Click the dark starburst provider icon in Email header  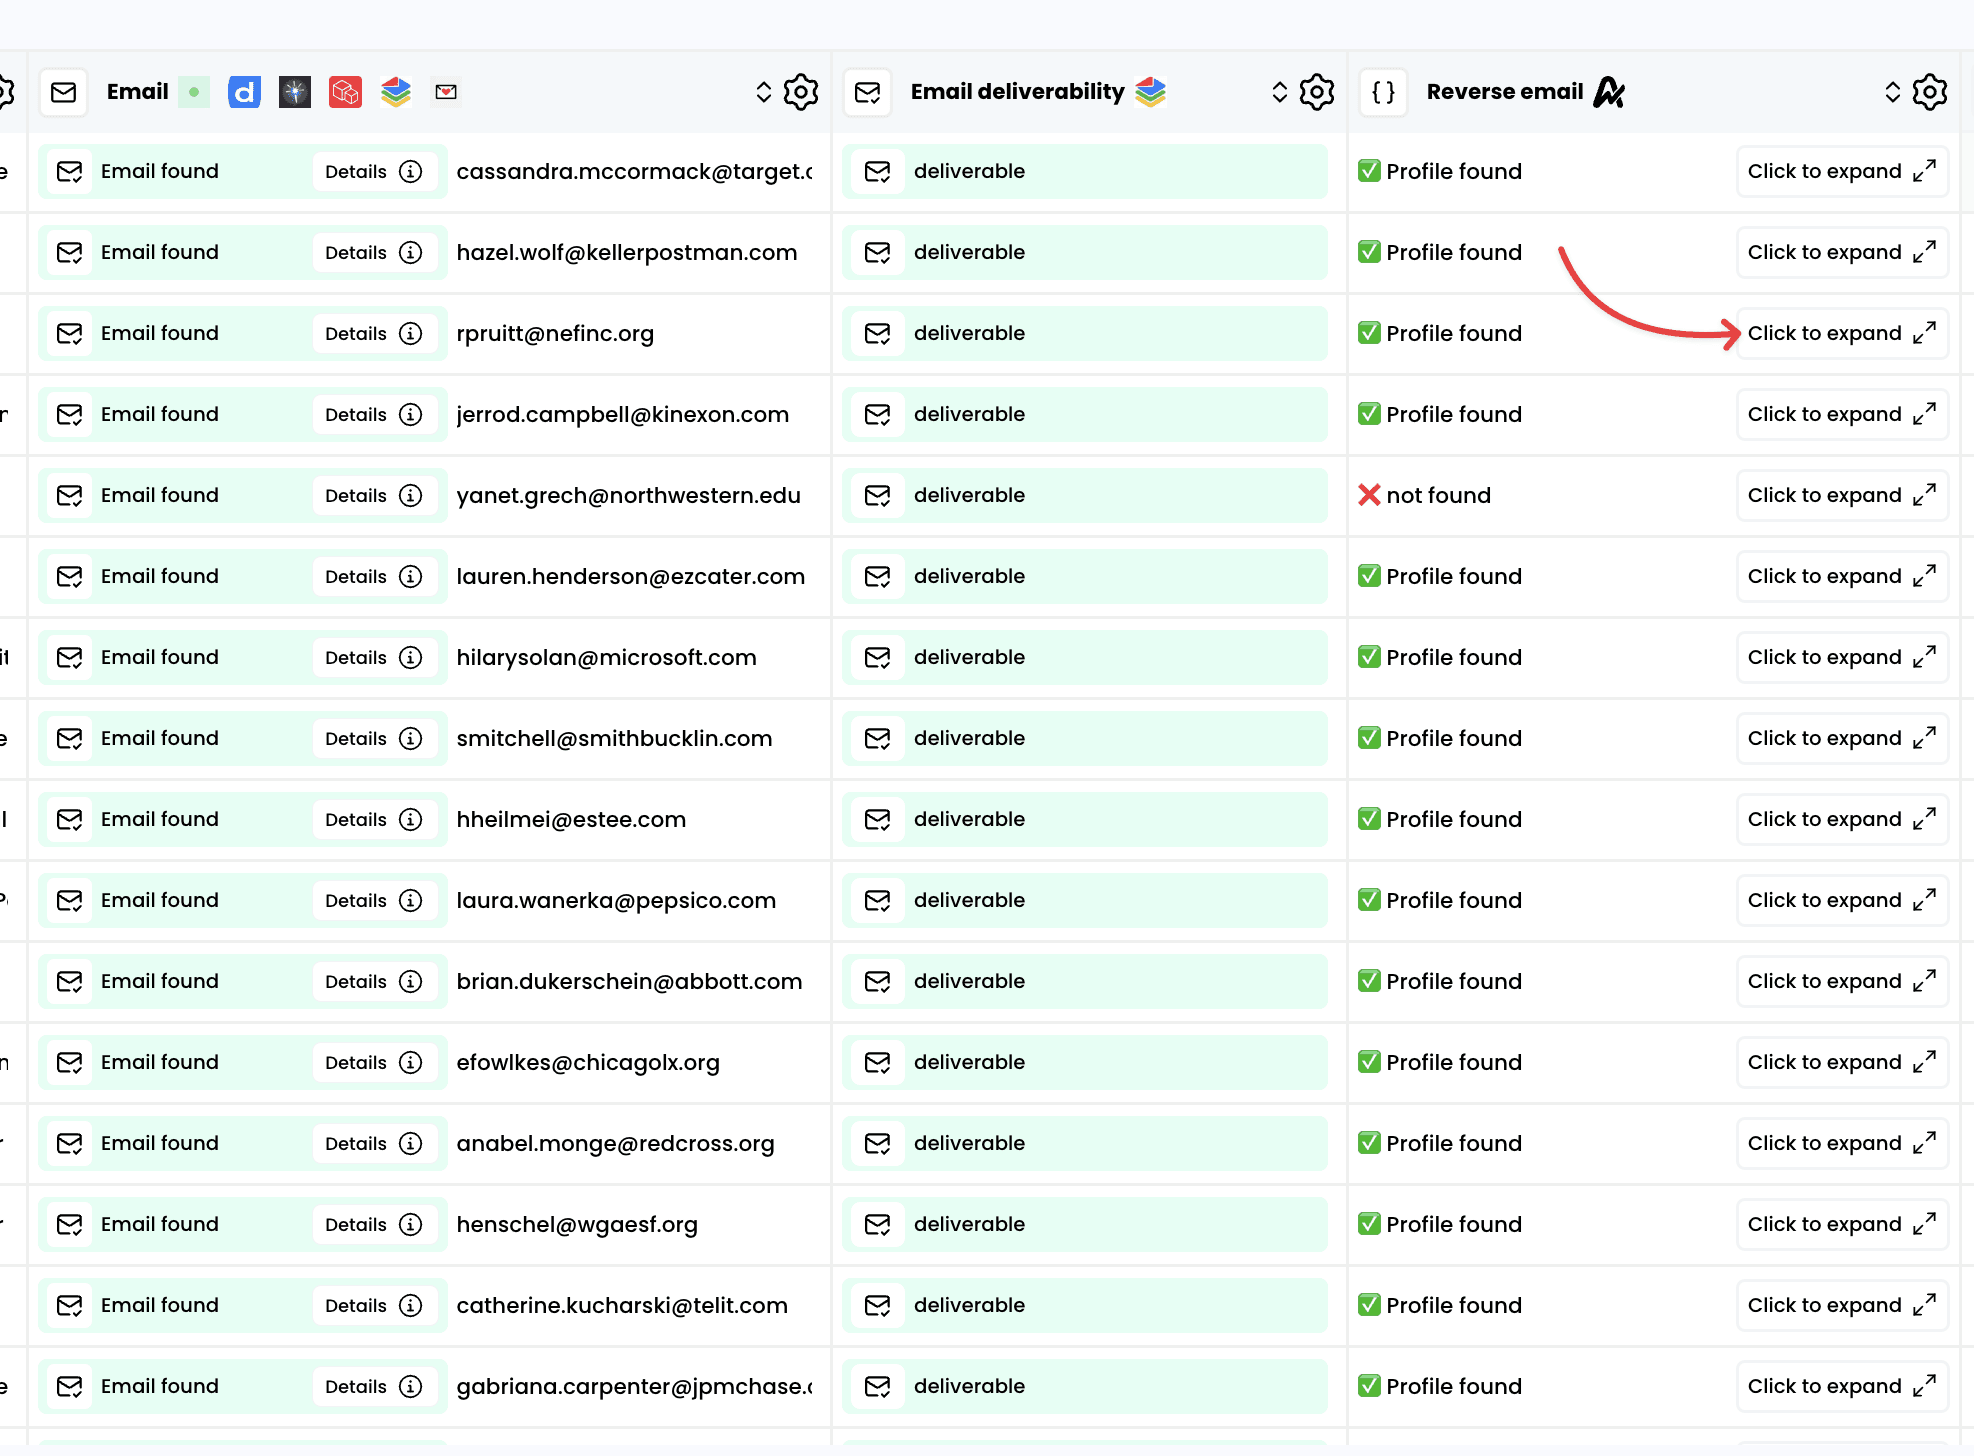294,92
